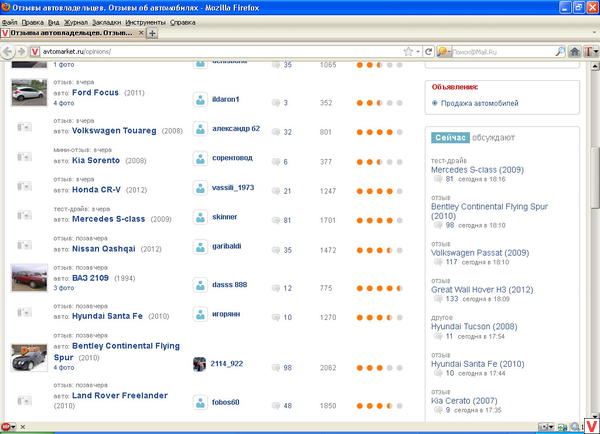Click comment icon under Volkswagen Passat sidebar item
Screen dimensions: 600x434
coord(438,262)
